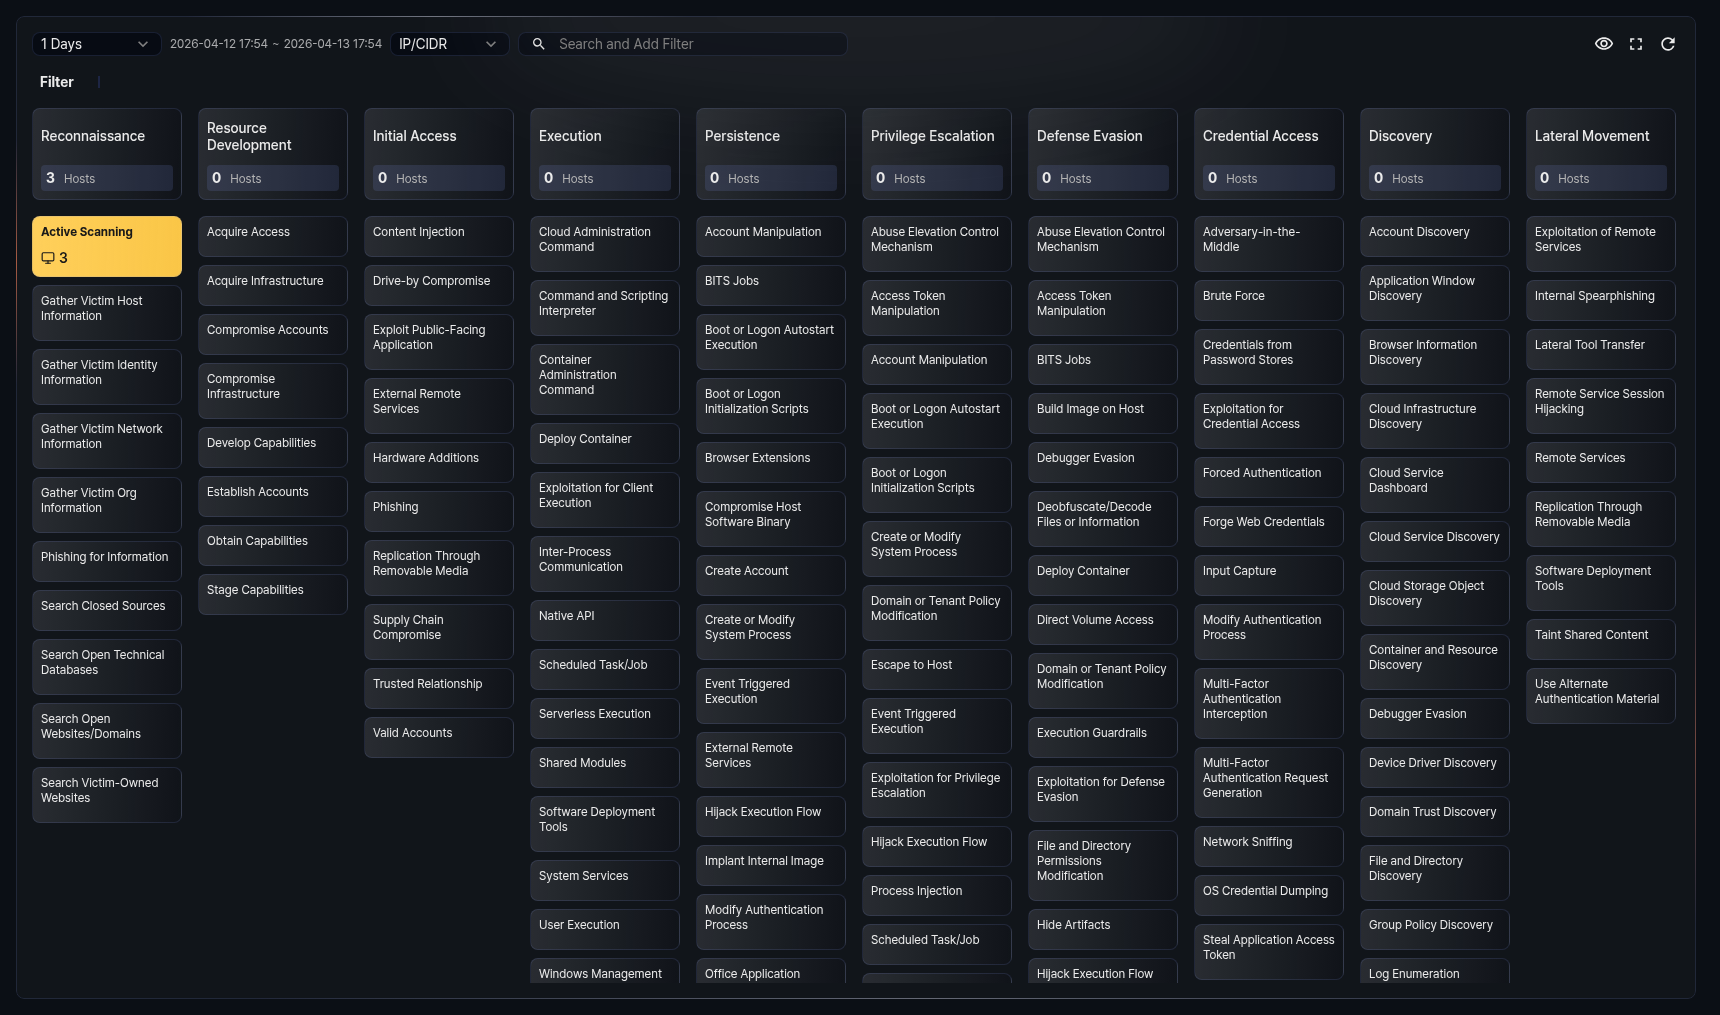Select the Process Injection technique
This screenshot has width=1720, height=1015.
[936, 892]
